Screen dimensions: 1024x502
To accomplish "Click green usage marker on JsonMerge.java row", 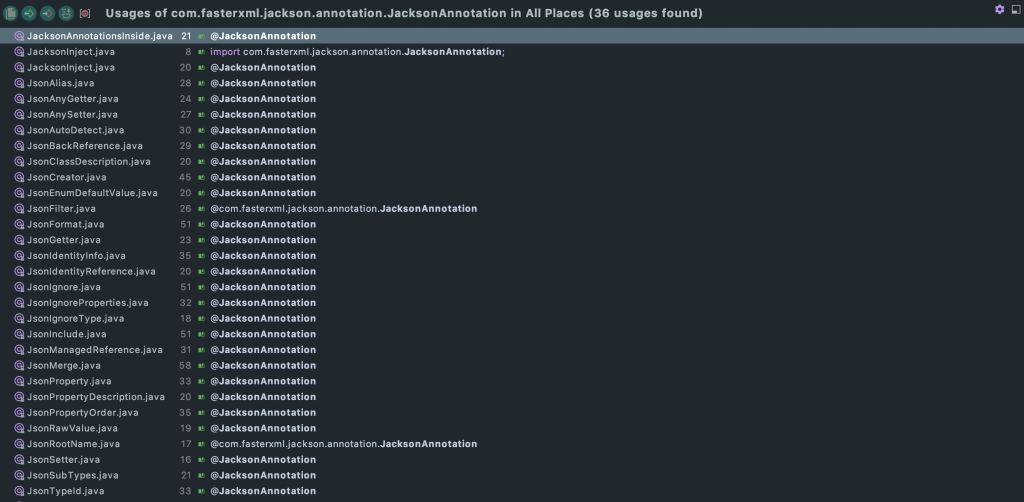I will (x=201, y=366).
